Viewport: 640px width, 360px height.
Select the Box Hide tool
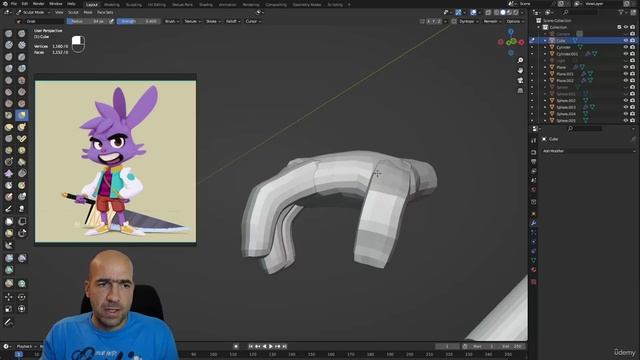22,222
